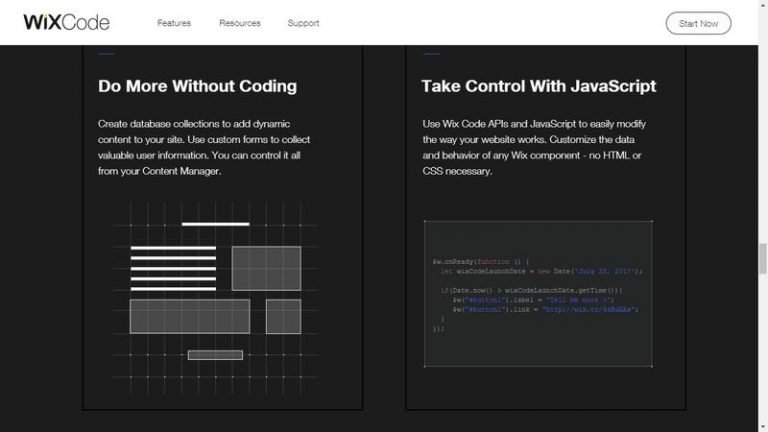Click the JavaScript code snippet image
The width and height of the screenshot is (768, 432).
coord(538,293)
